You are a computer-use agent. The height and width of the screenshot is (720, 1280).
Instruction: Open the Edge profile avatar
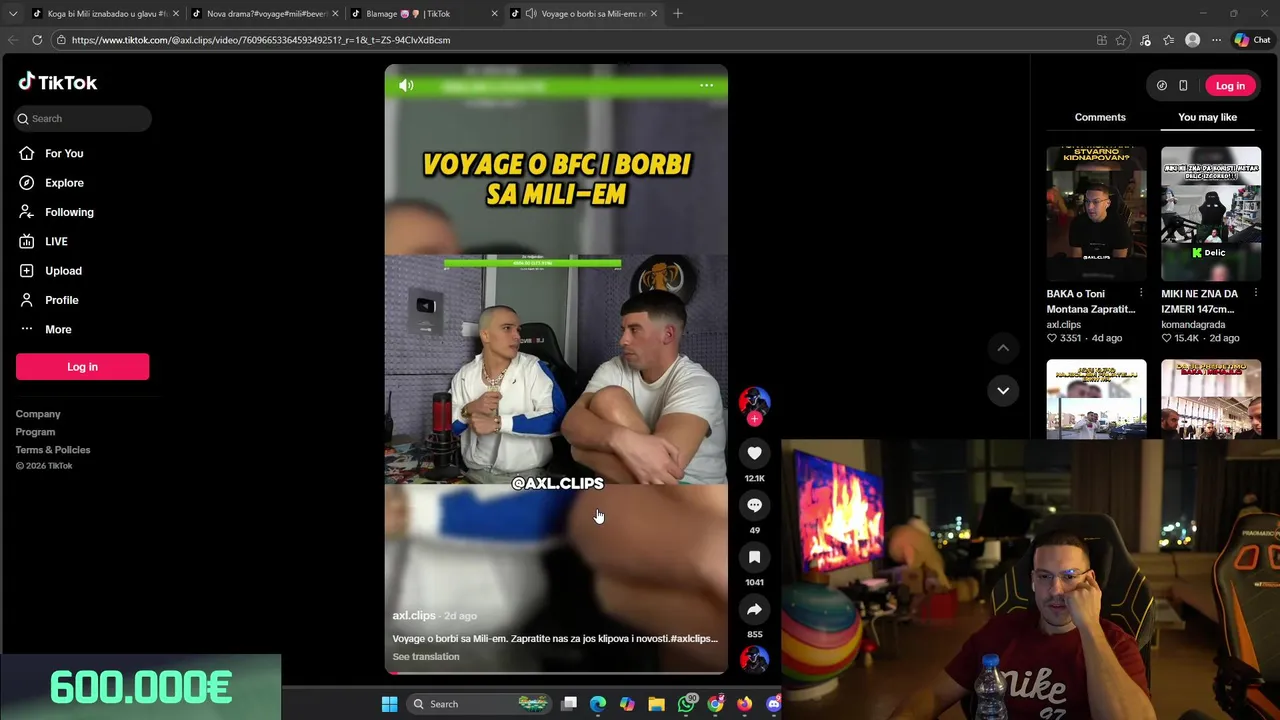(1192, 40)
